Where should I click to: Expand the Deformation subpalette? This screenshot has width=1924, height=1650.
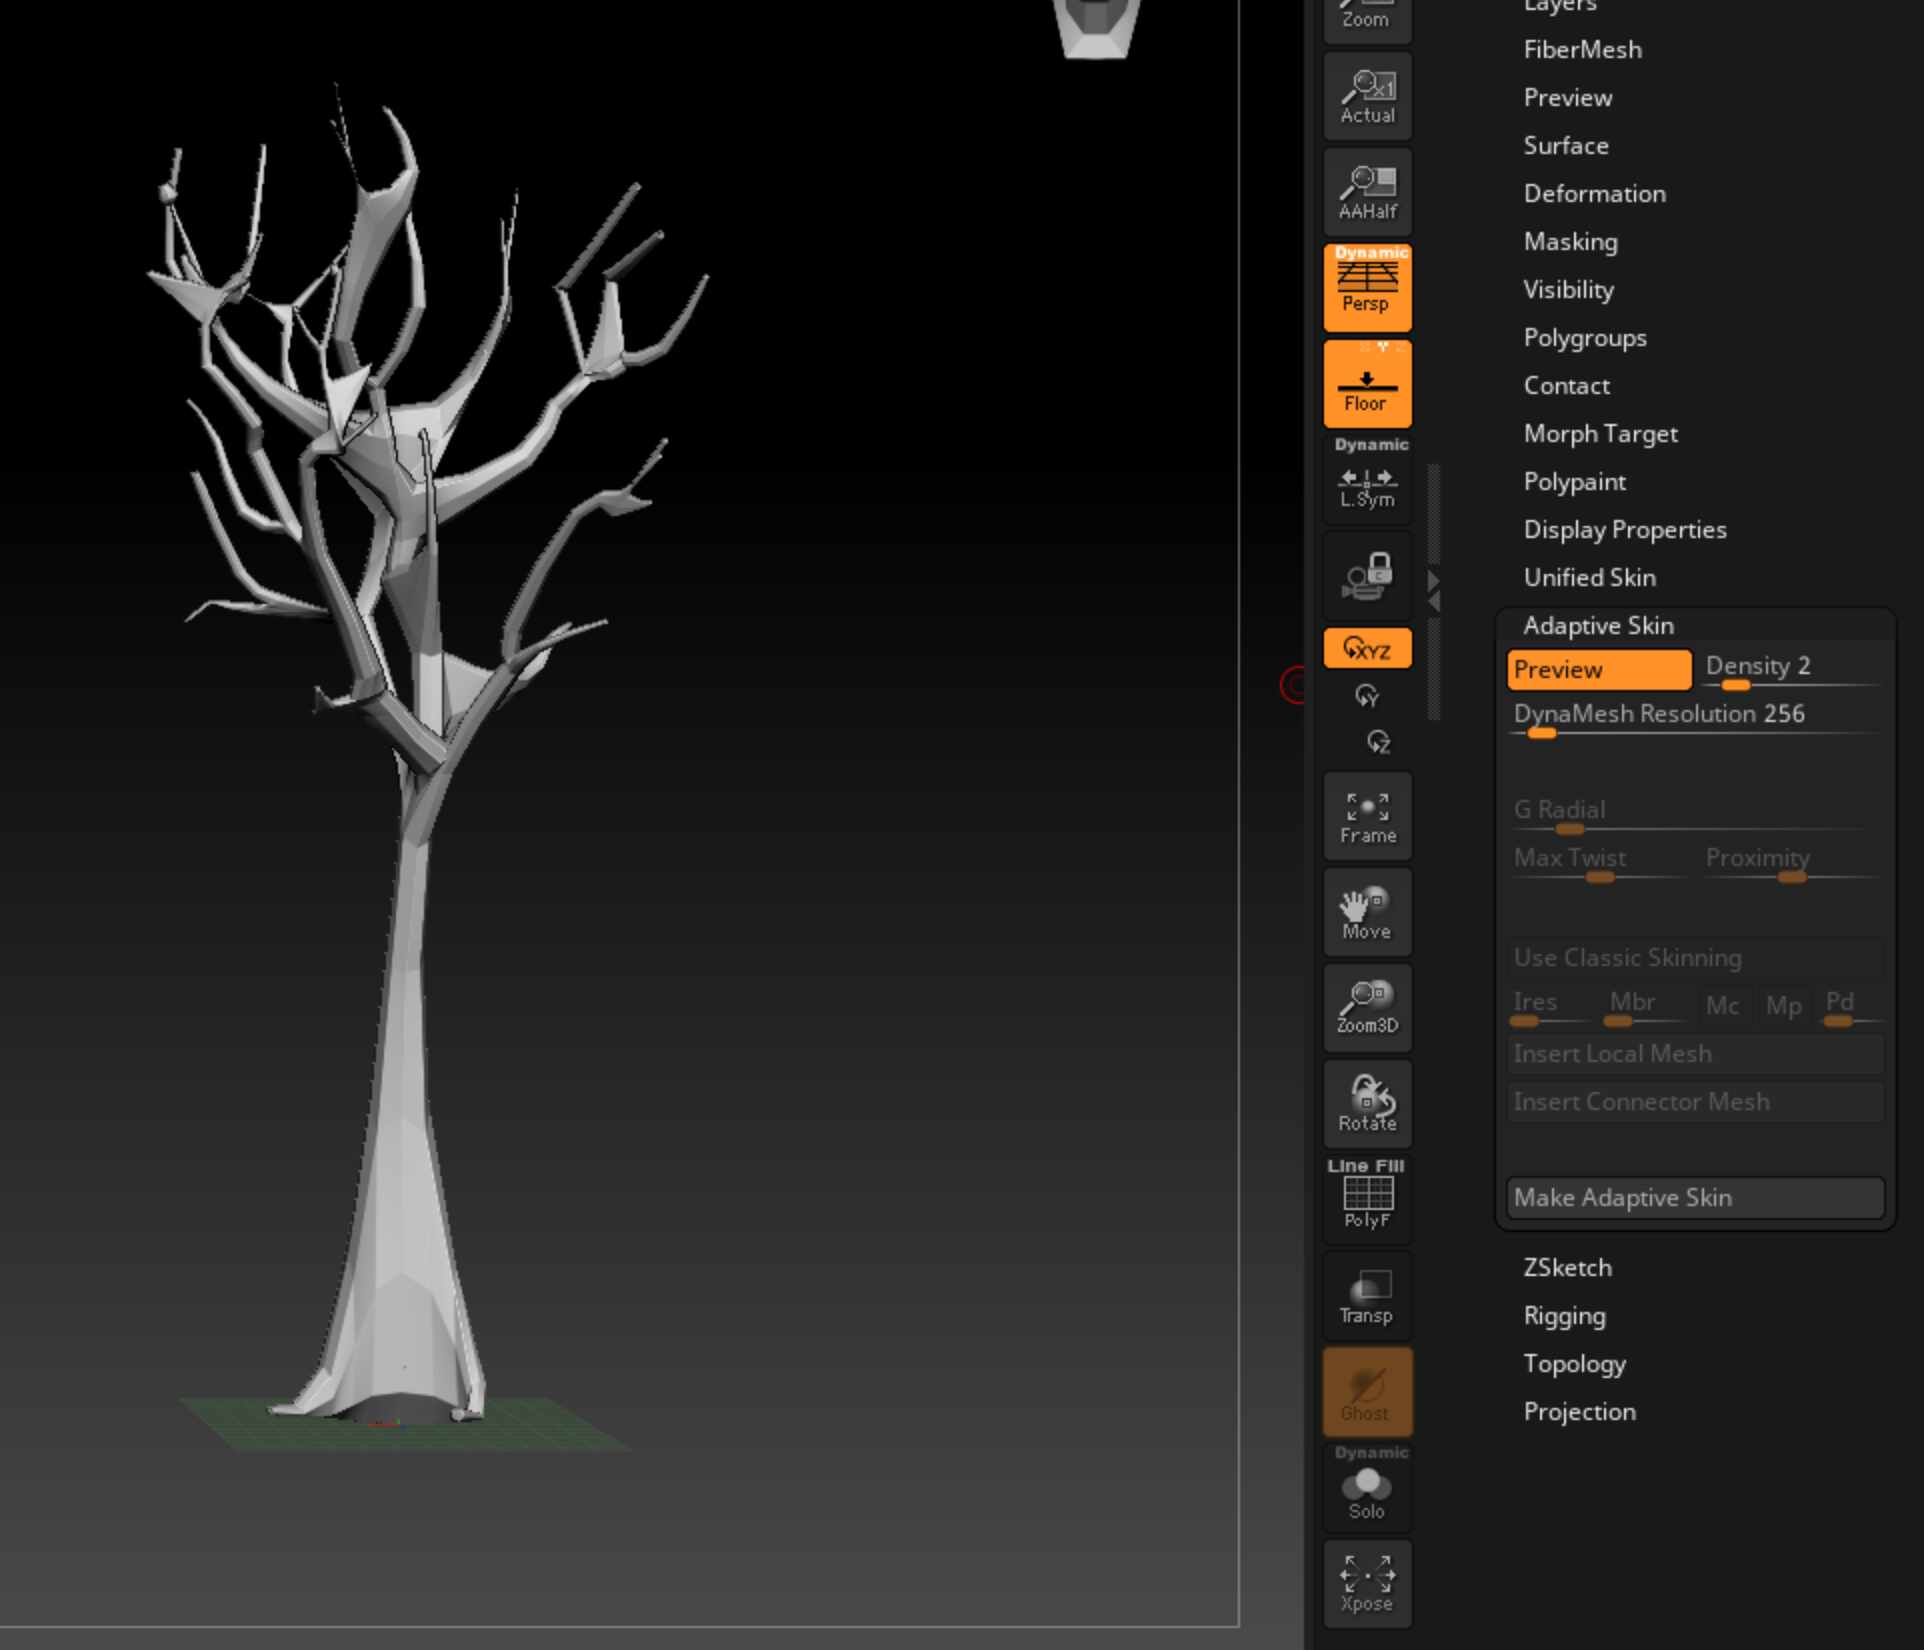pyautogui.click(x=1594, y=193)
